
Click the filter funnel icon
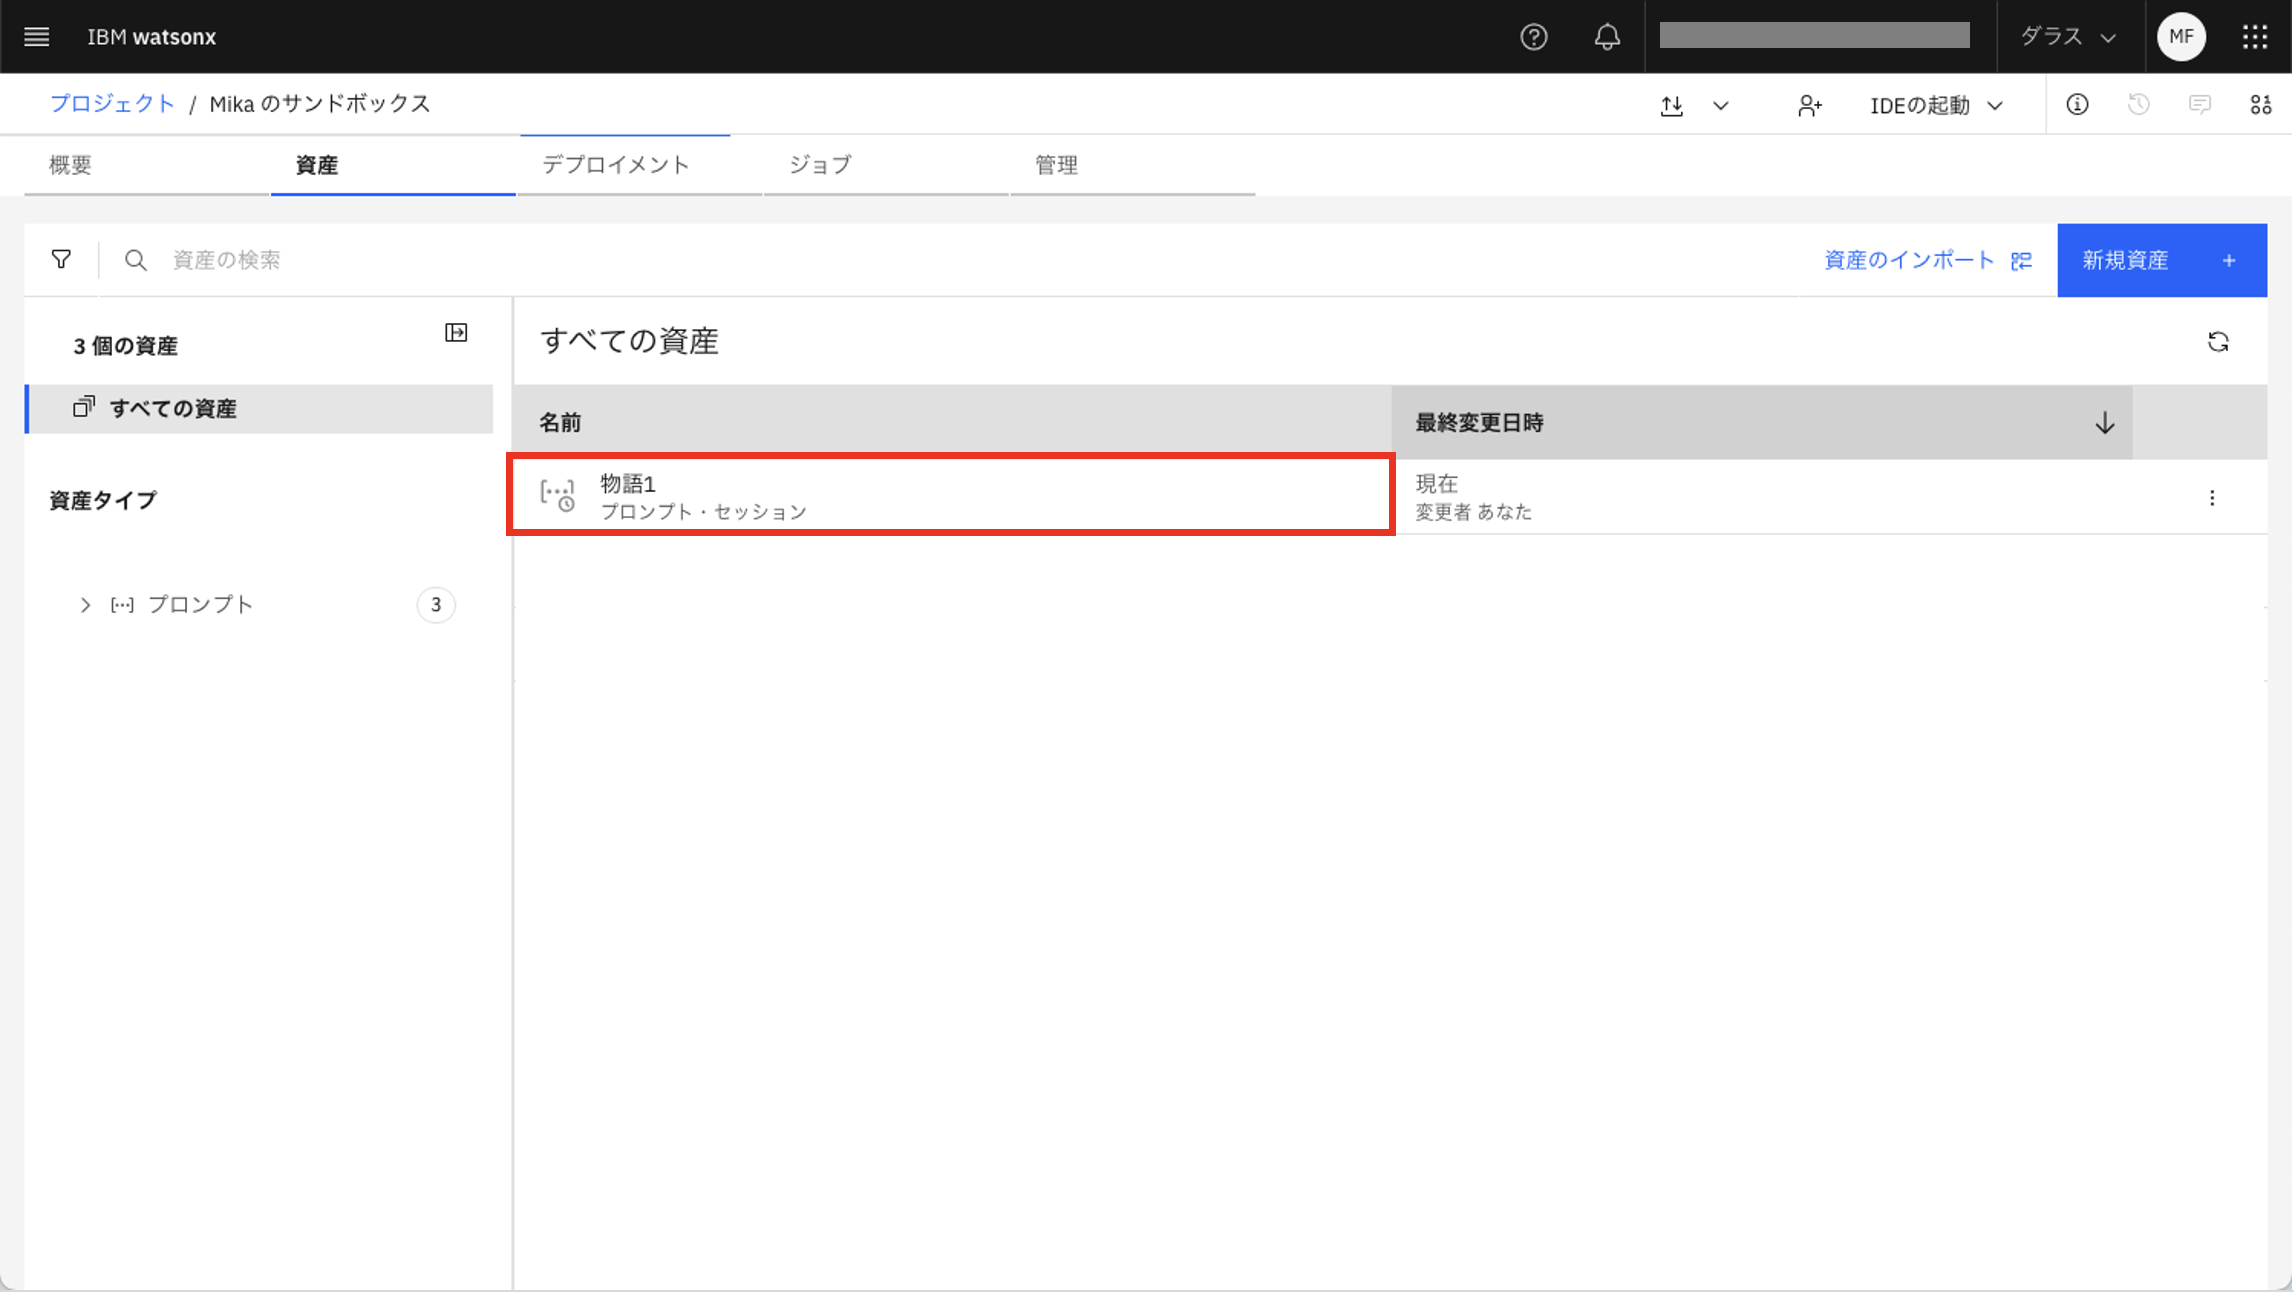point(61,260)
